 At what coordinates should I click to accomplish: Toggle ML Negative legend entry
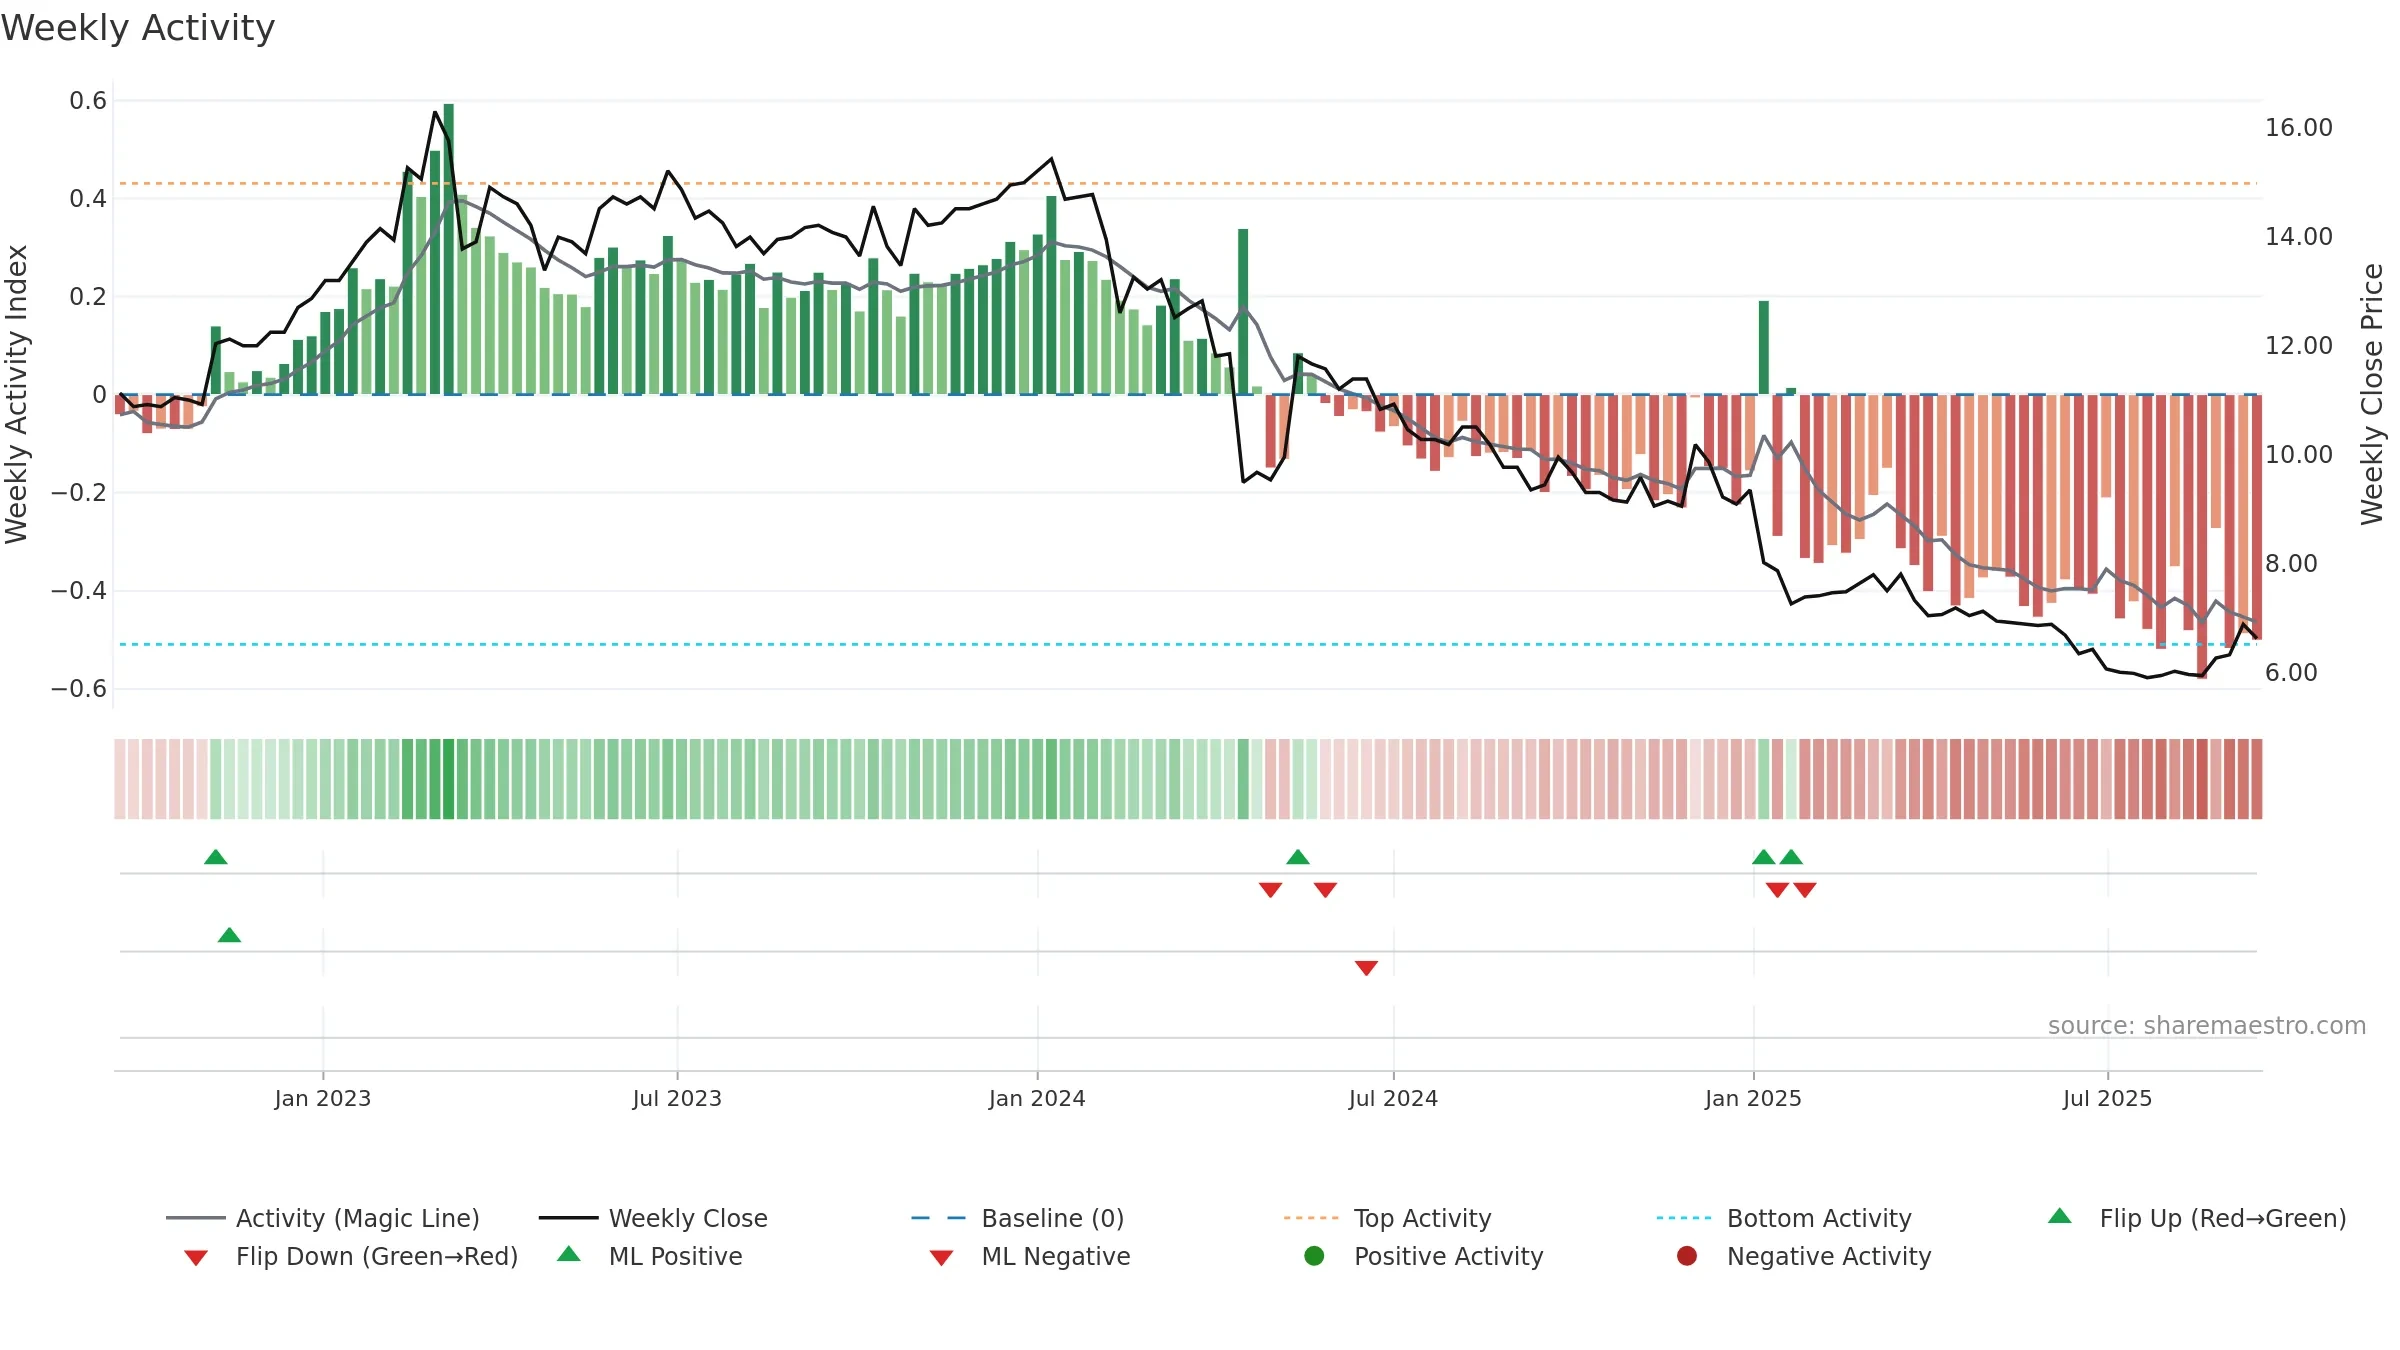coord(1030,1256)
